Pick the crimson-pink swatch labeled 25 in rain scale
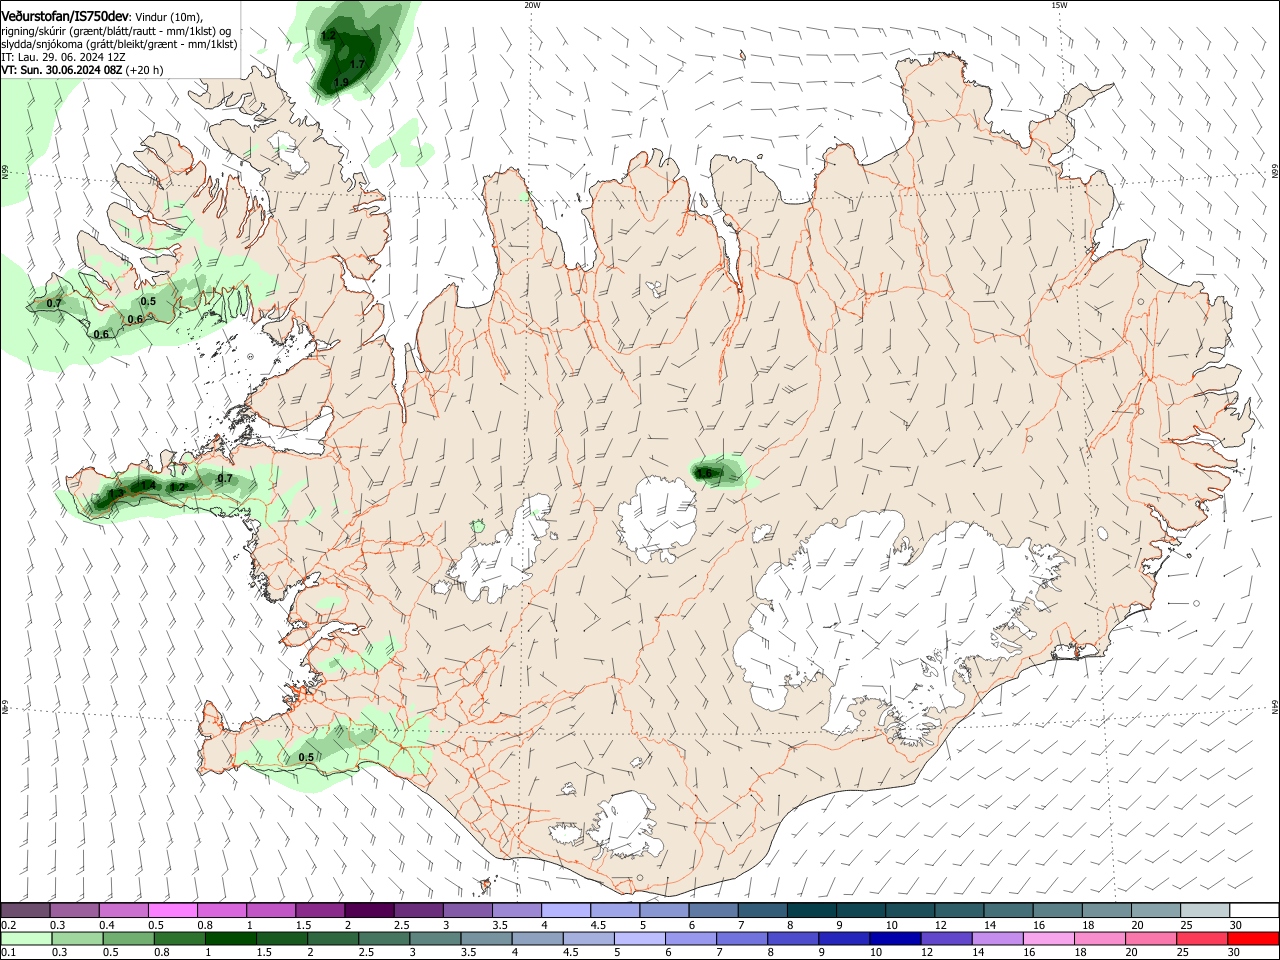 1202,938
